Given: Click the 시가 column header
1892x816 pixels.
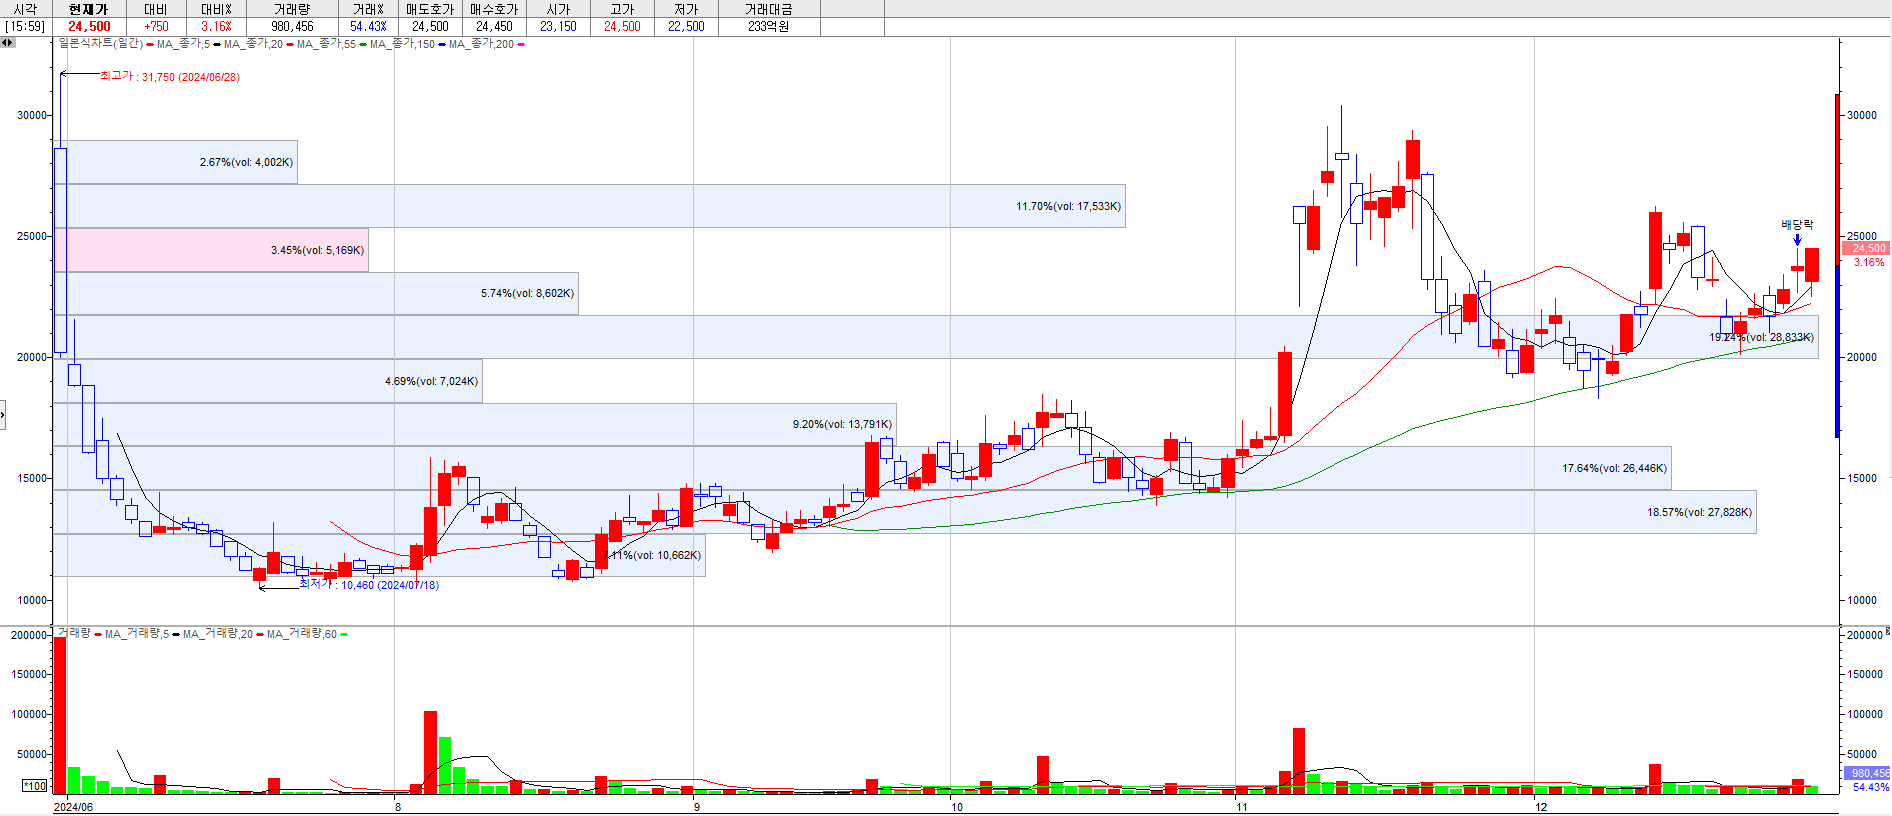Looking at the screenshot, I should 558,9.
